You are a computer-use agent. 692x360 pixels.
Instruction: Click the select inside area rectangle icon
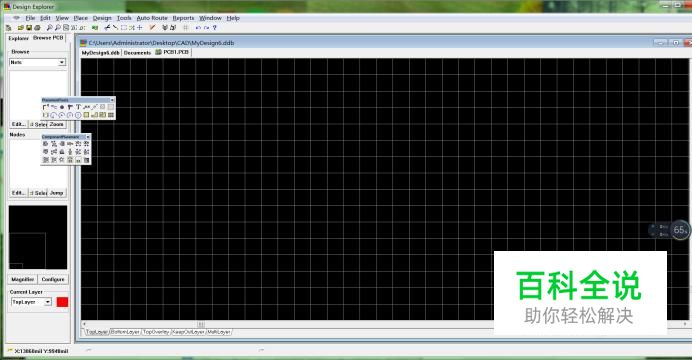[x=124, y=28]
